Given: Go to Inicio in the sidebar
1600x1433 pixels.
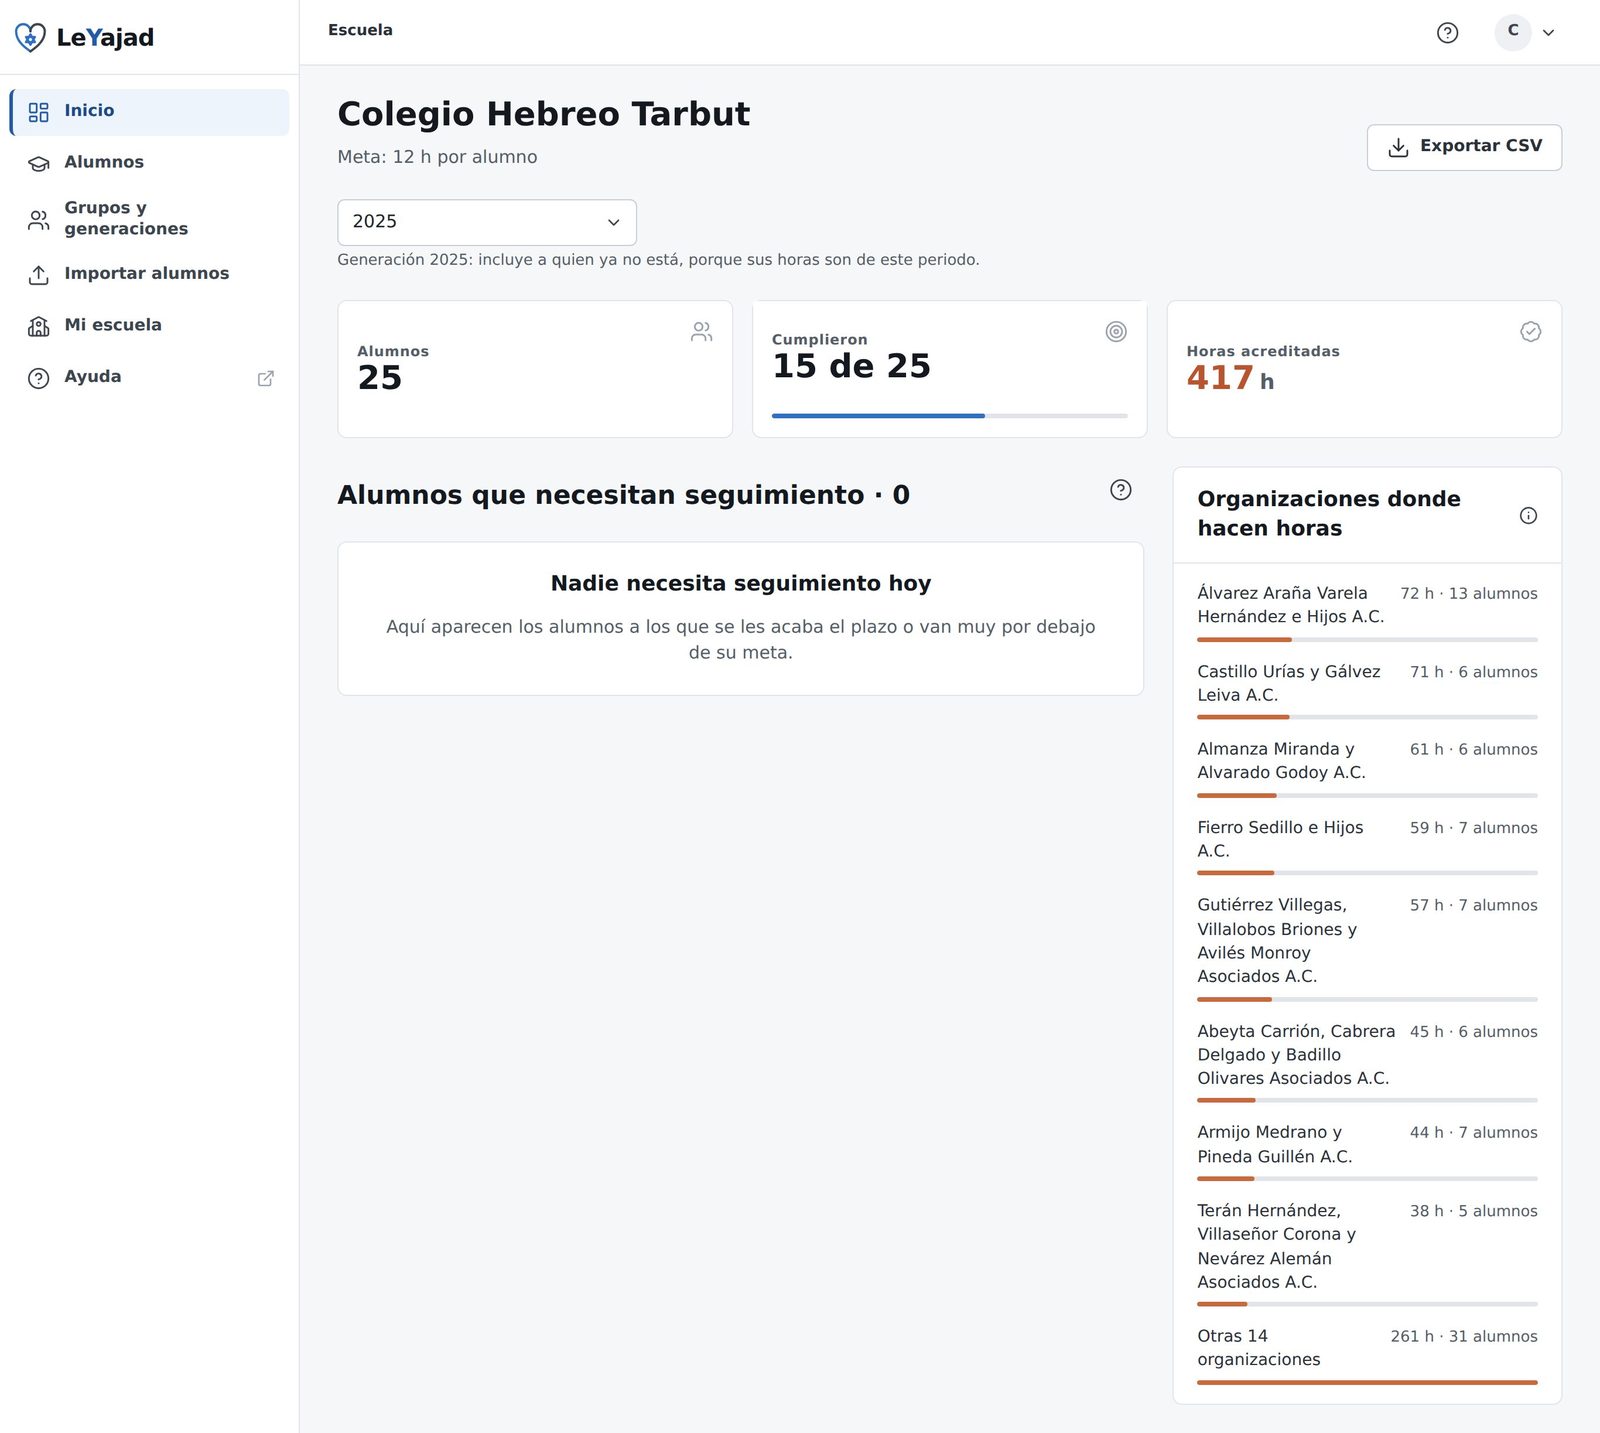Looking at the screenshot, I should (x=149, y=112).
